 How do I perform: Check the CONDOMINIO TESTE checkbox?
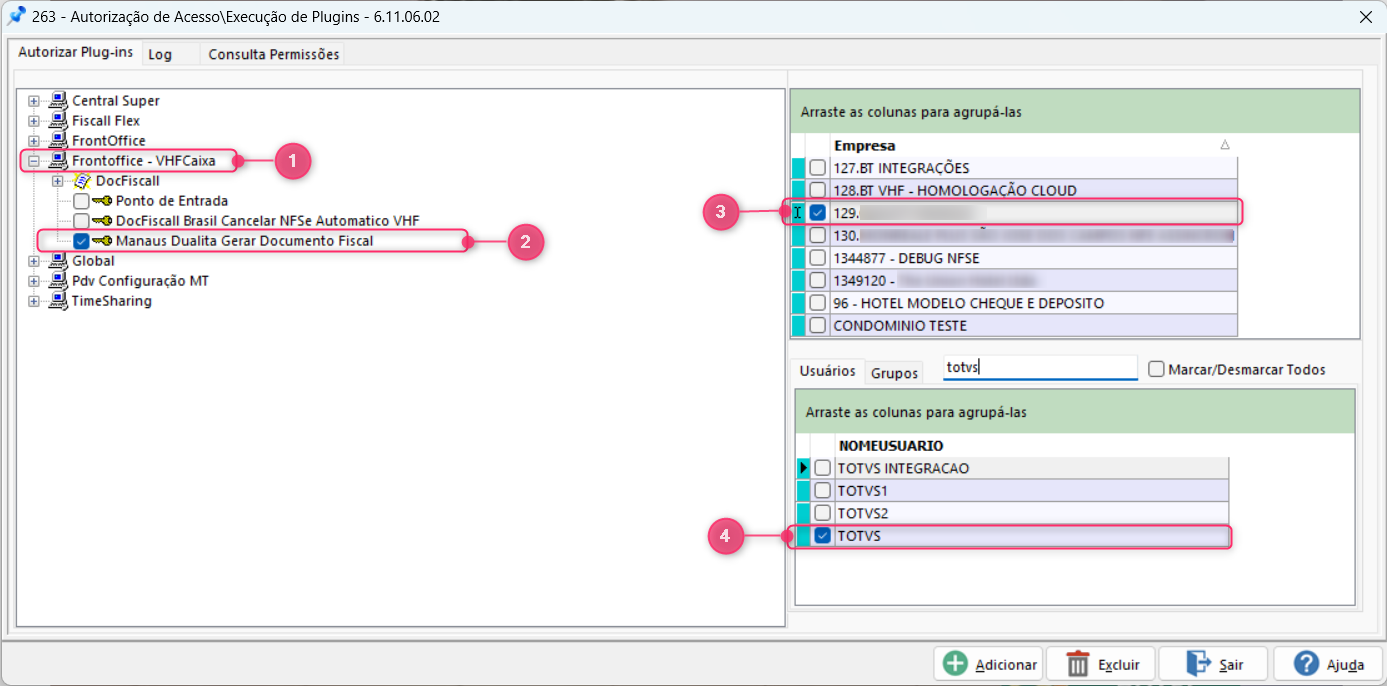tap(818, 325)
